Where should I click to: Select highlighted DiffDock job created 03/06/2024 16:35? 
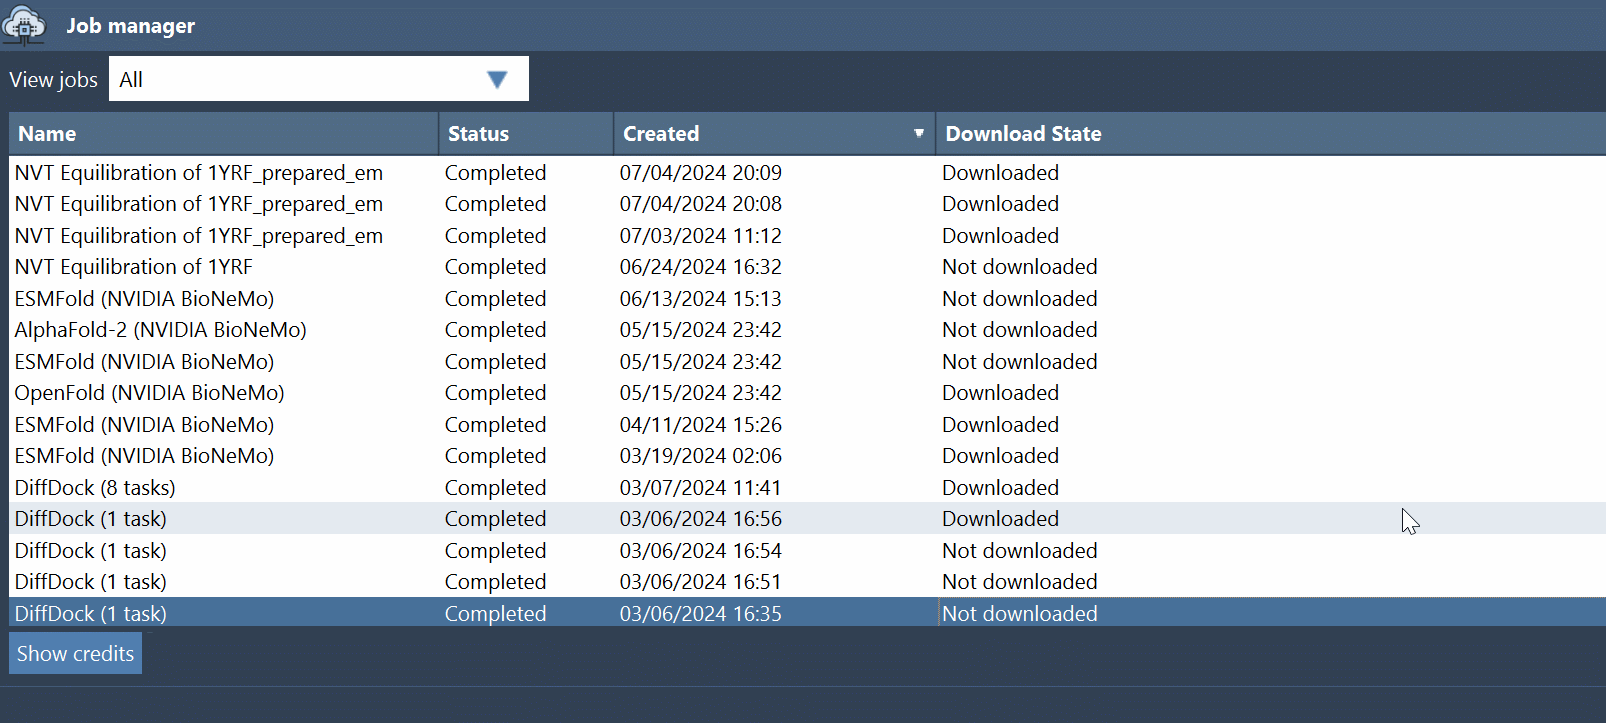coord(90,614)
